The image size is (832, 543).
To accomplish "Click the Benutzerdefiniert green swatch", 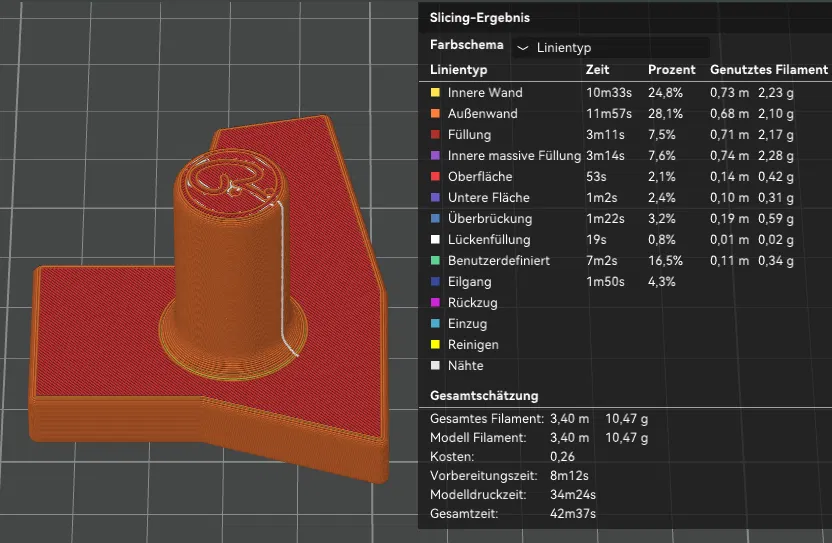I will coord(435,261).
